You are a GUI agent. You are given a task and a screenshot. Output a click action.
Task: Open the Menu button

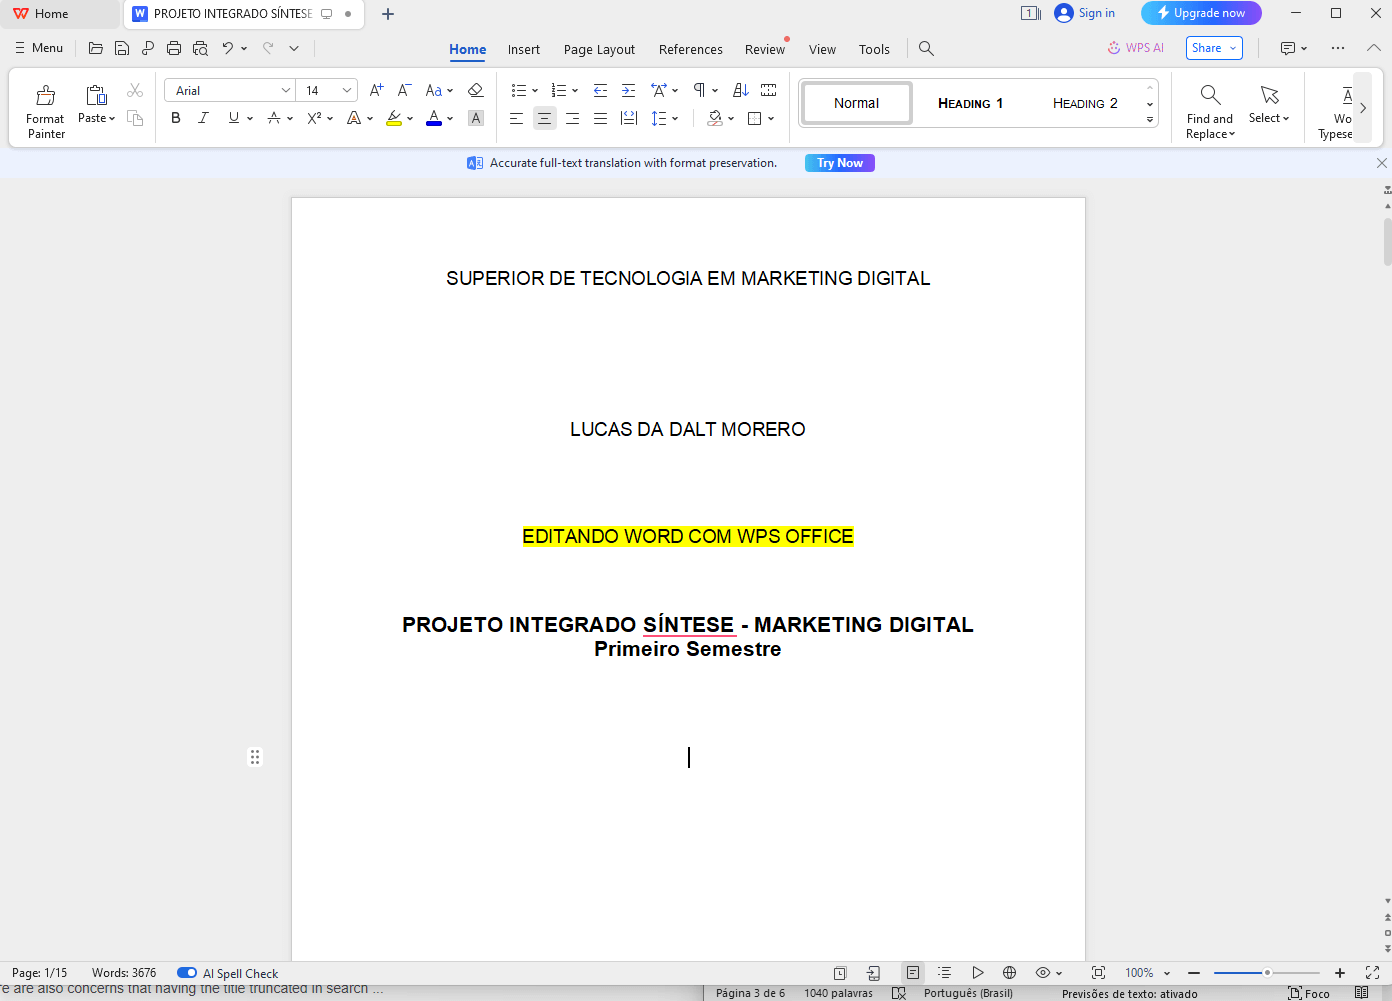[x=39, y=48]
